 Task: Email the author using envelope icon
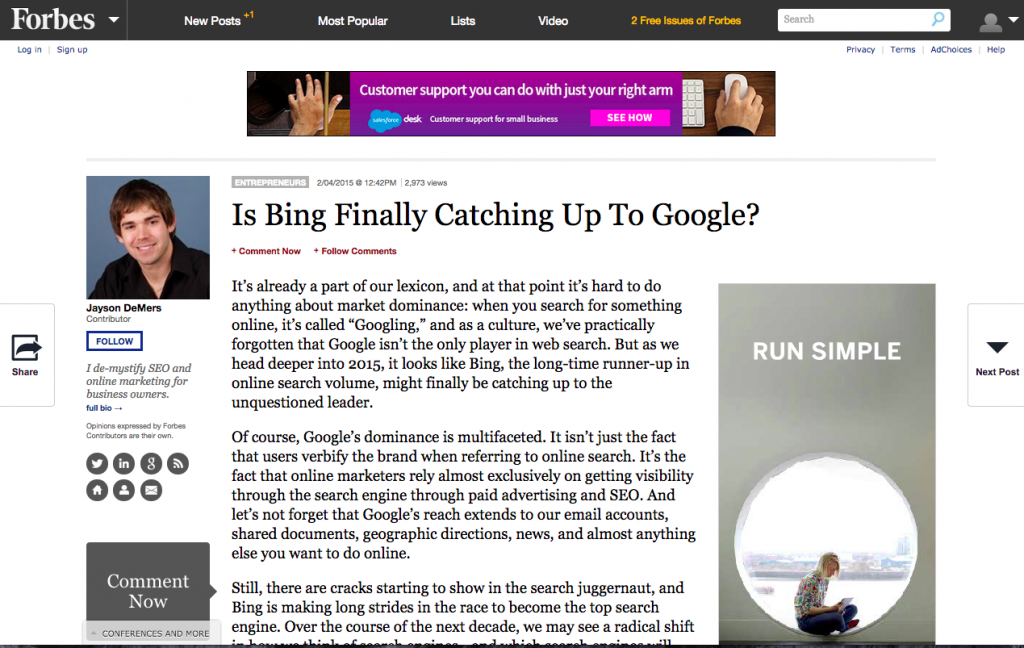[x=151, y=490]
